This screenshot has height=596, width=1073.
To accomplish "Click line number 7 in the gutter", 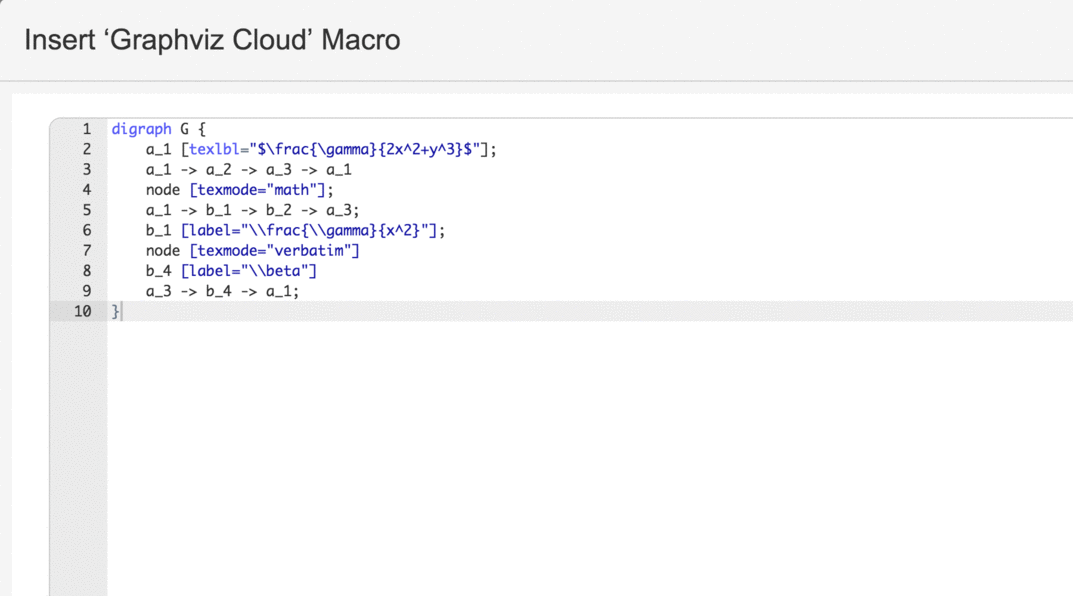I will [86, 250].
